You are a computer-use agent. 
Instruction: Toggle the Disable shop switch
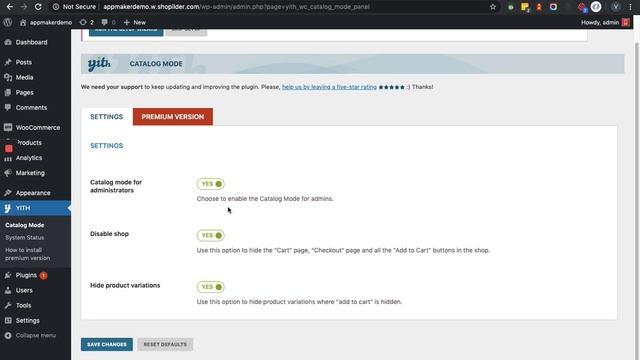tap(211, 236)
